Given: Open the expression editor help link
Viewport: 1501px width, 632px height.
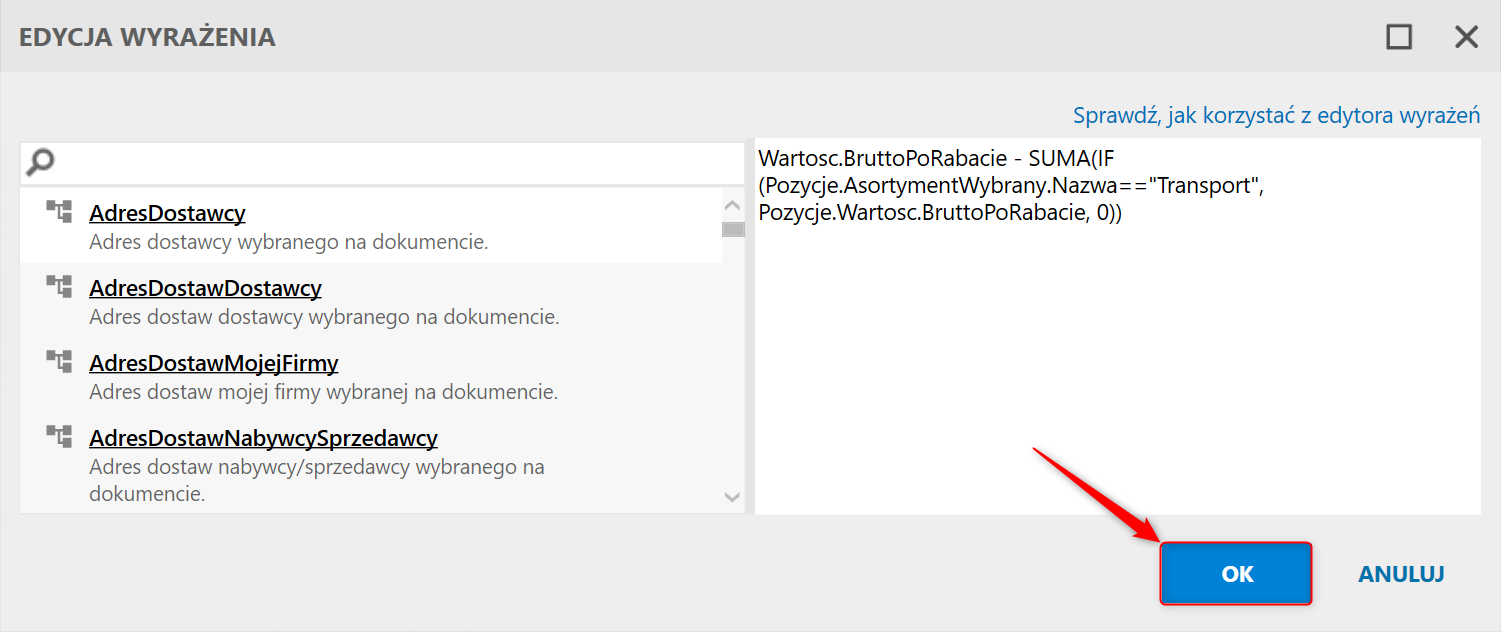Looking at the screenshot, I should (1276, 115).
